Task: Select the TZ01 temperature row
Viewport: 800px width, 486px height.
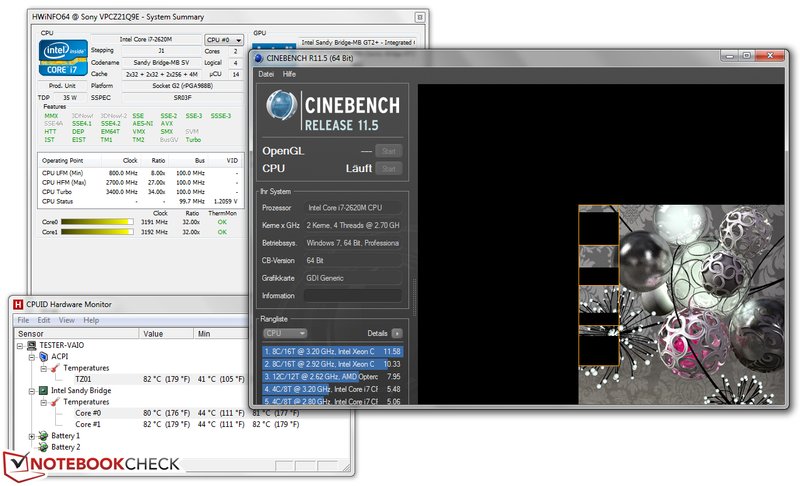Action: 159,379
